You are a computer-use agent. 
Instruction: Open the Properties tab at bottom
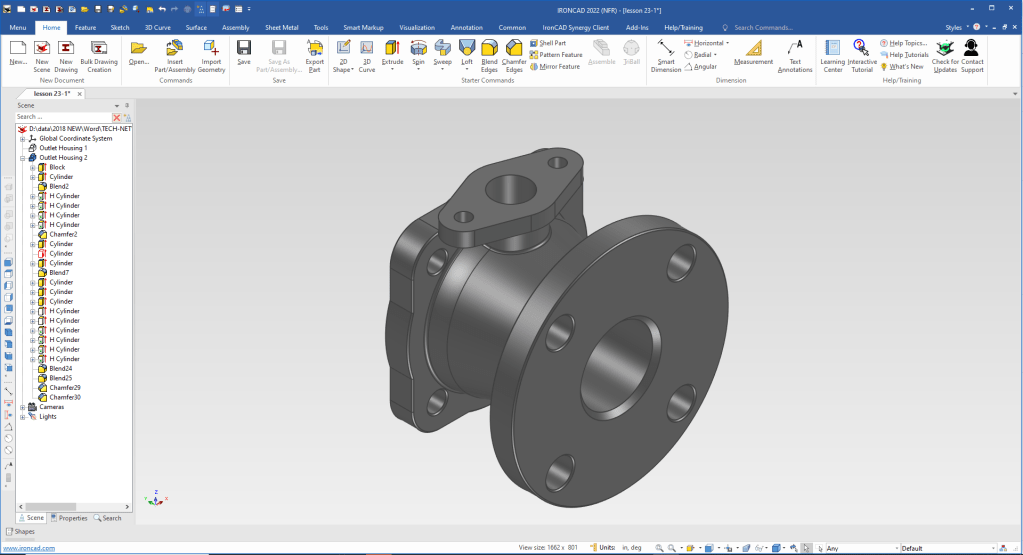click(69, 518)
